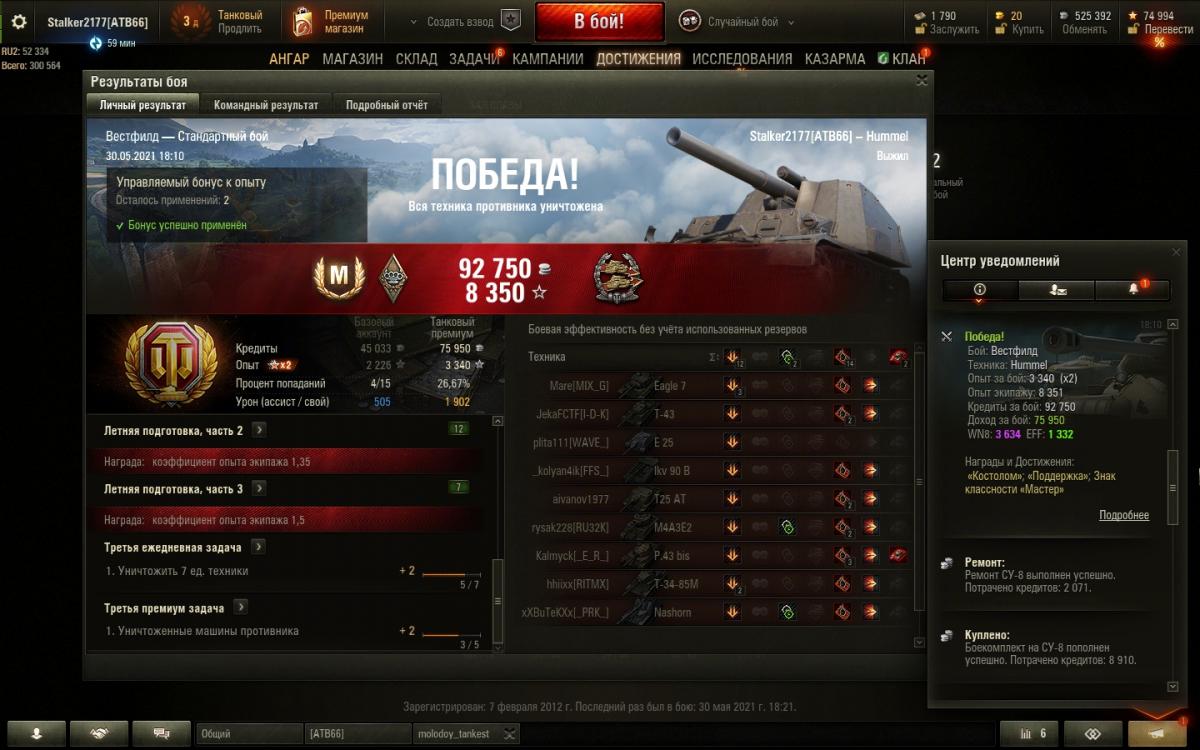Switch to Командный результат tab
Image resolution: width=1200 pixels, height=750 pixels.
[266, 105]
